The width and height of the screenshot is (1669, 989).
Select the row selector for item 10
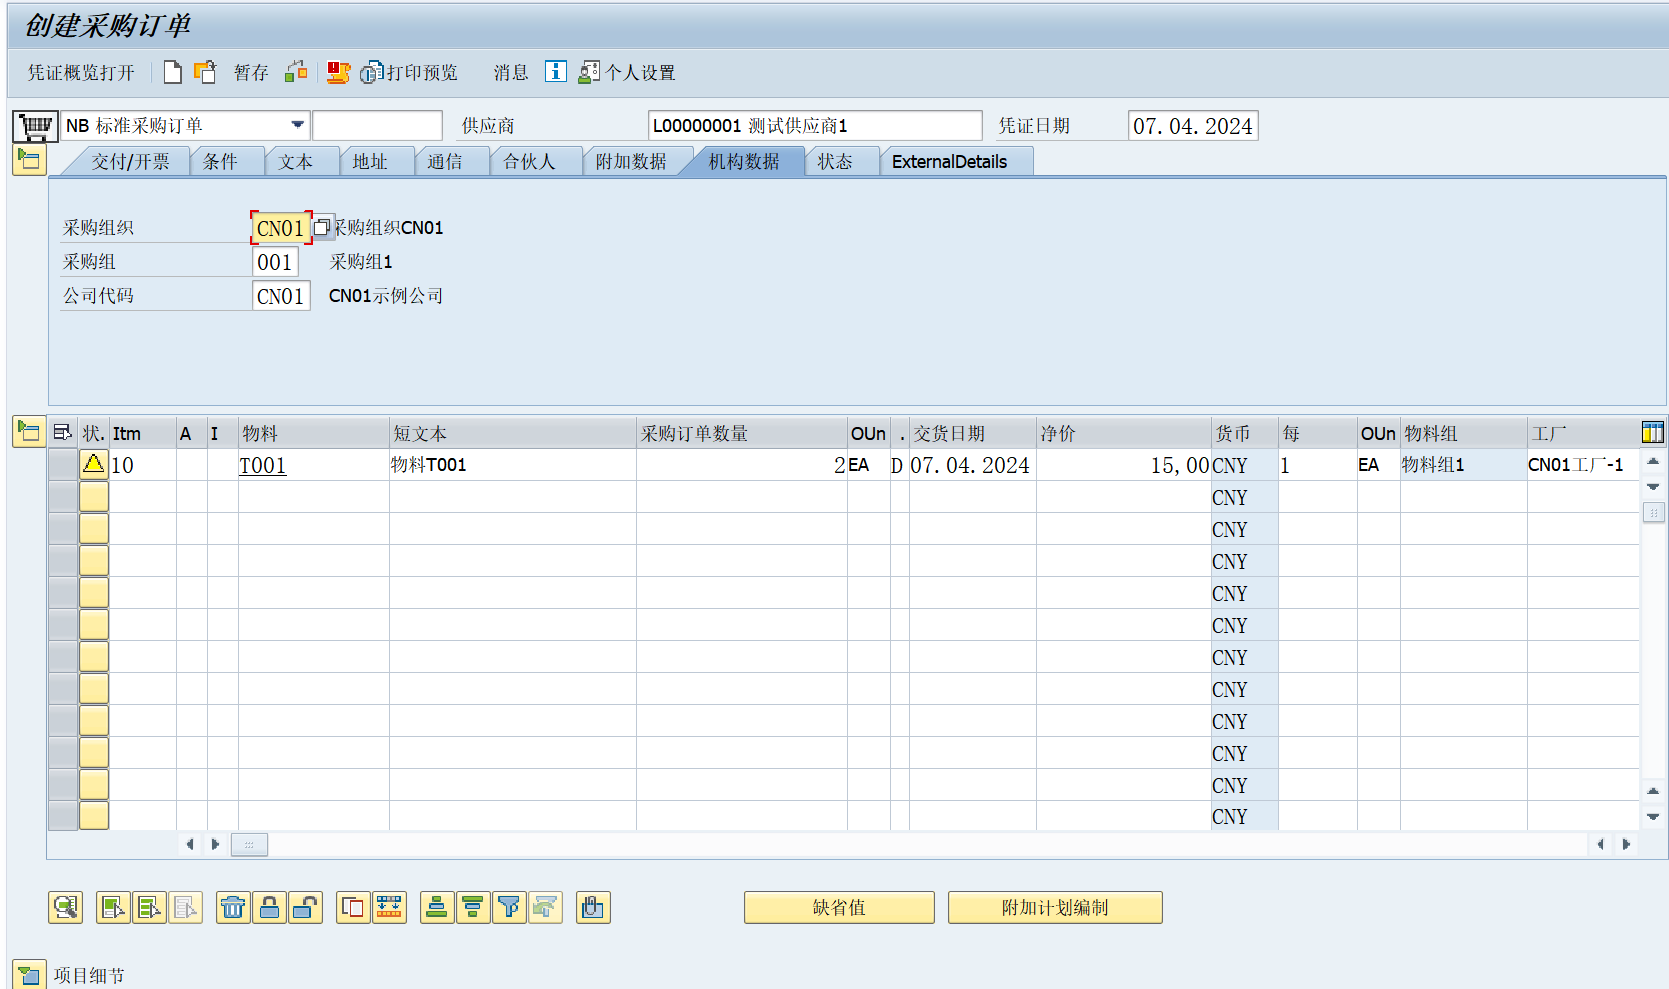tap(63, 465)
